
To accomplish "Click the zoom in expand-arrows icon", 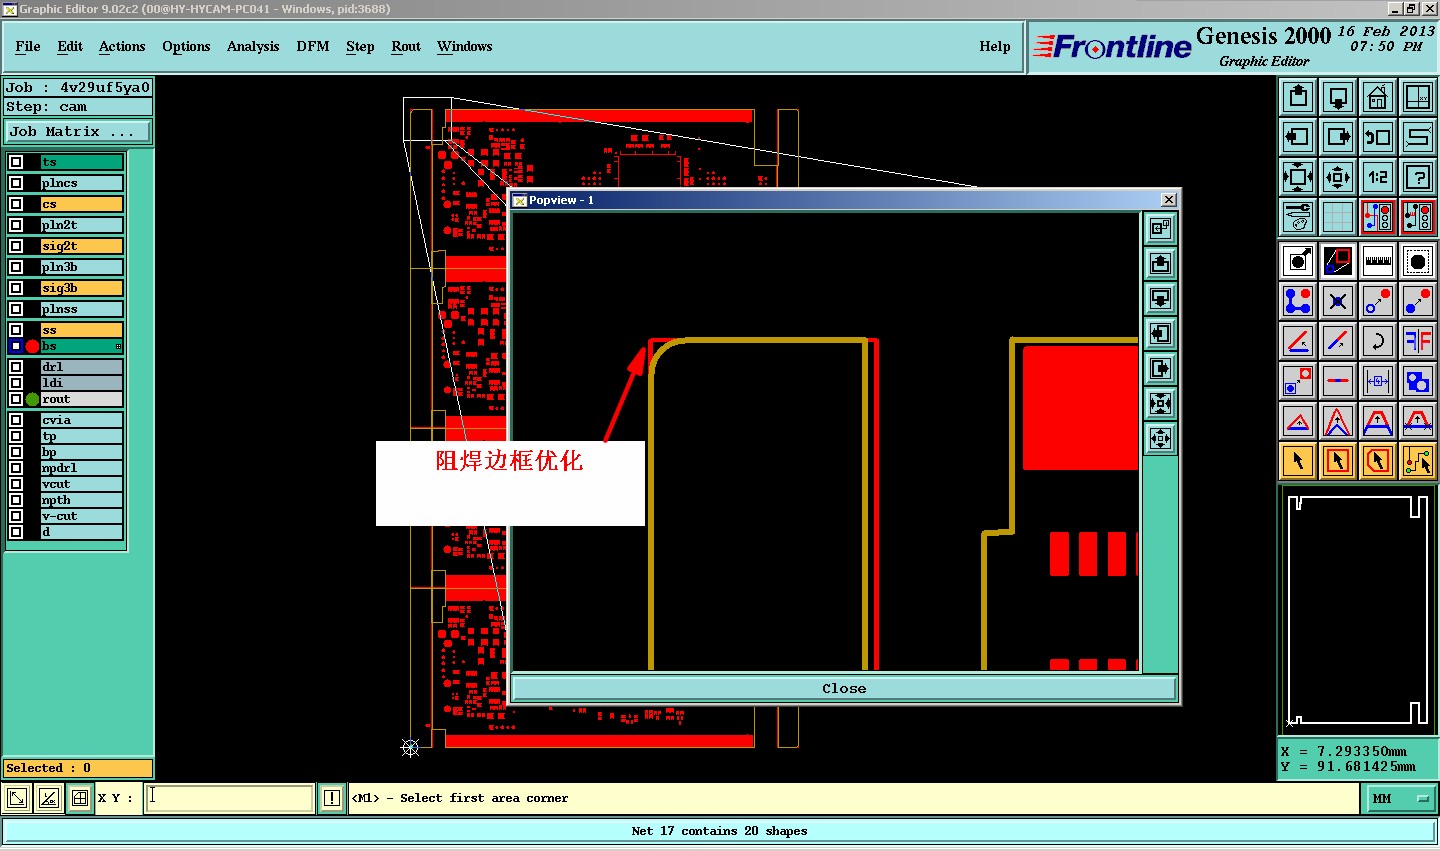I will pos(1298,177).
